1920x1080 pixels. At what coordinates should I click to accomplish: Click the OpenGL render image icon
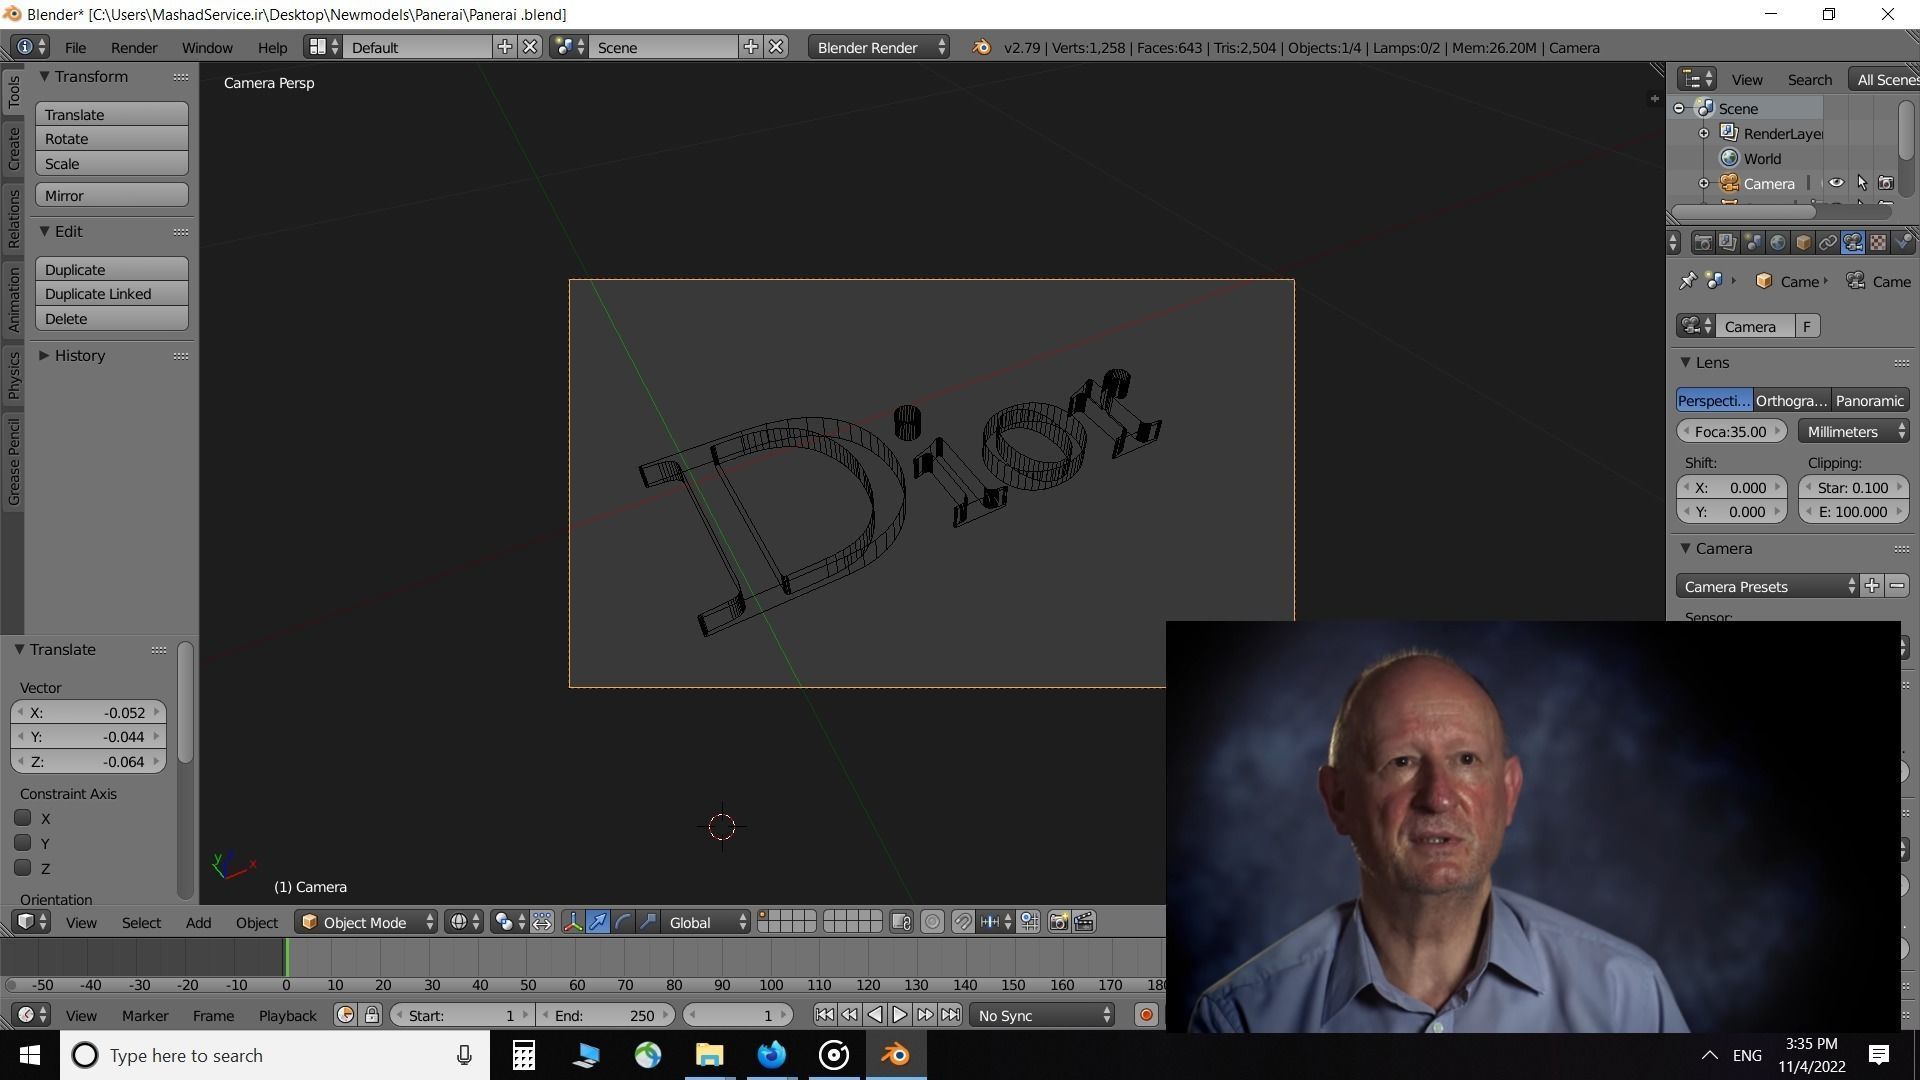(x=1058, y=922)
